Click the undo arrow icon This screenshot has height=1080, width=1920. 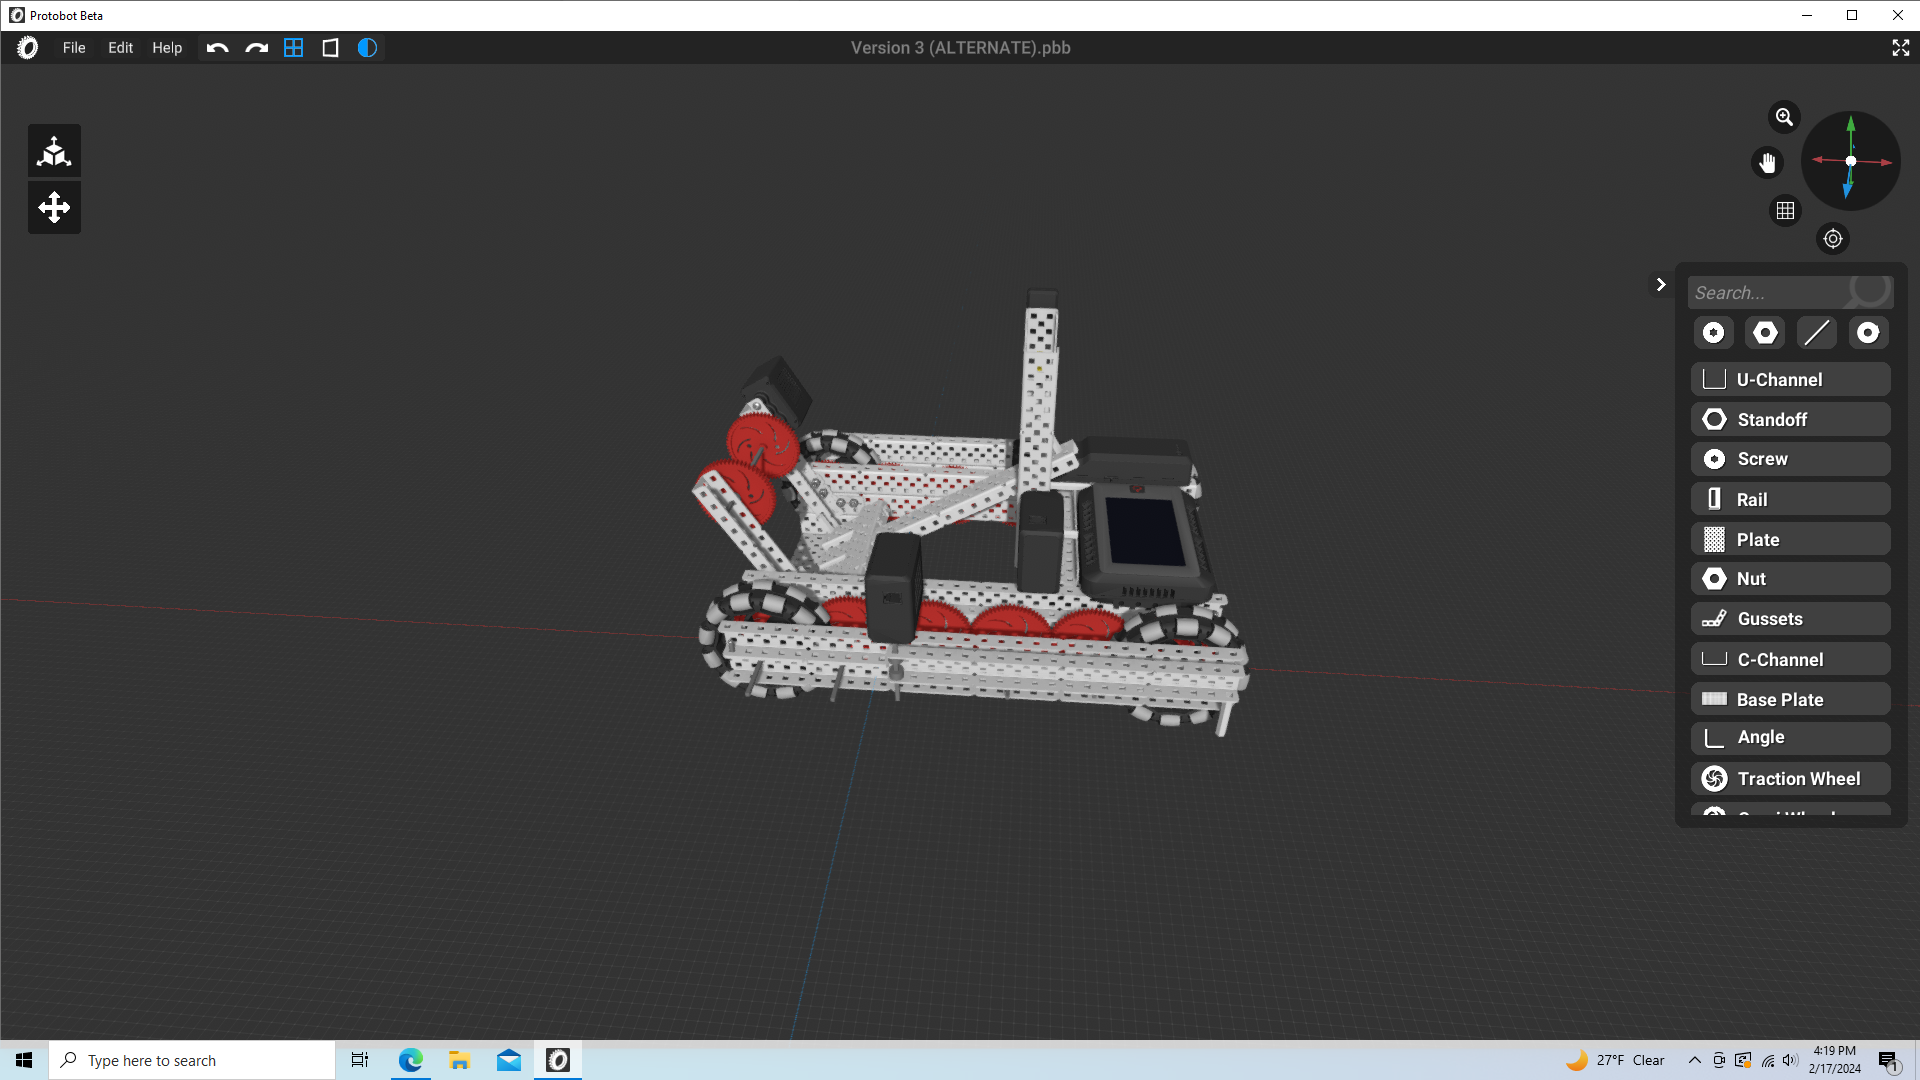point(217,48)
